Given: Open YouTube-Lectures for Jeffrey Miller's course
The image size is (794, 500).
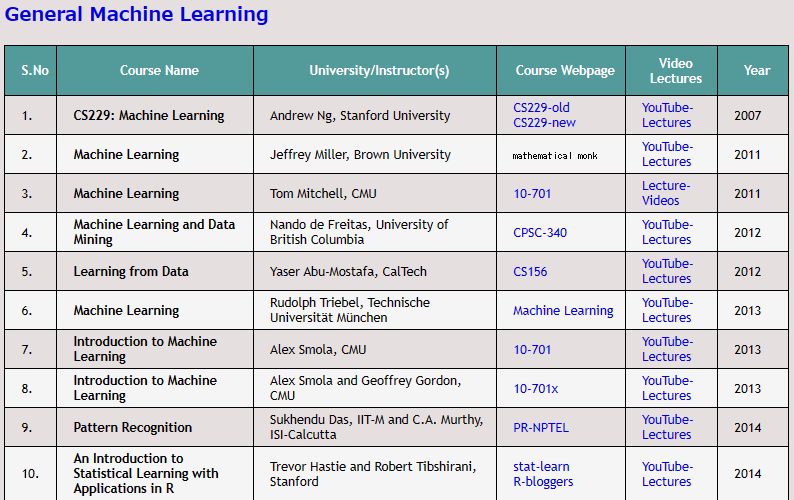Looking at the screenshot, I should tap(667, 154).
